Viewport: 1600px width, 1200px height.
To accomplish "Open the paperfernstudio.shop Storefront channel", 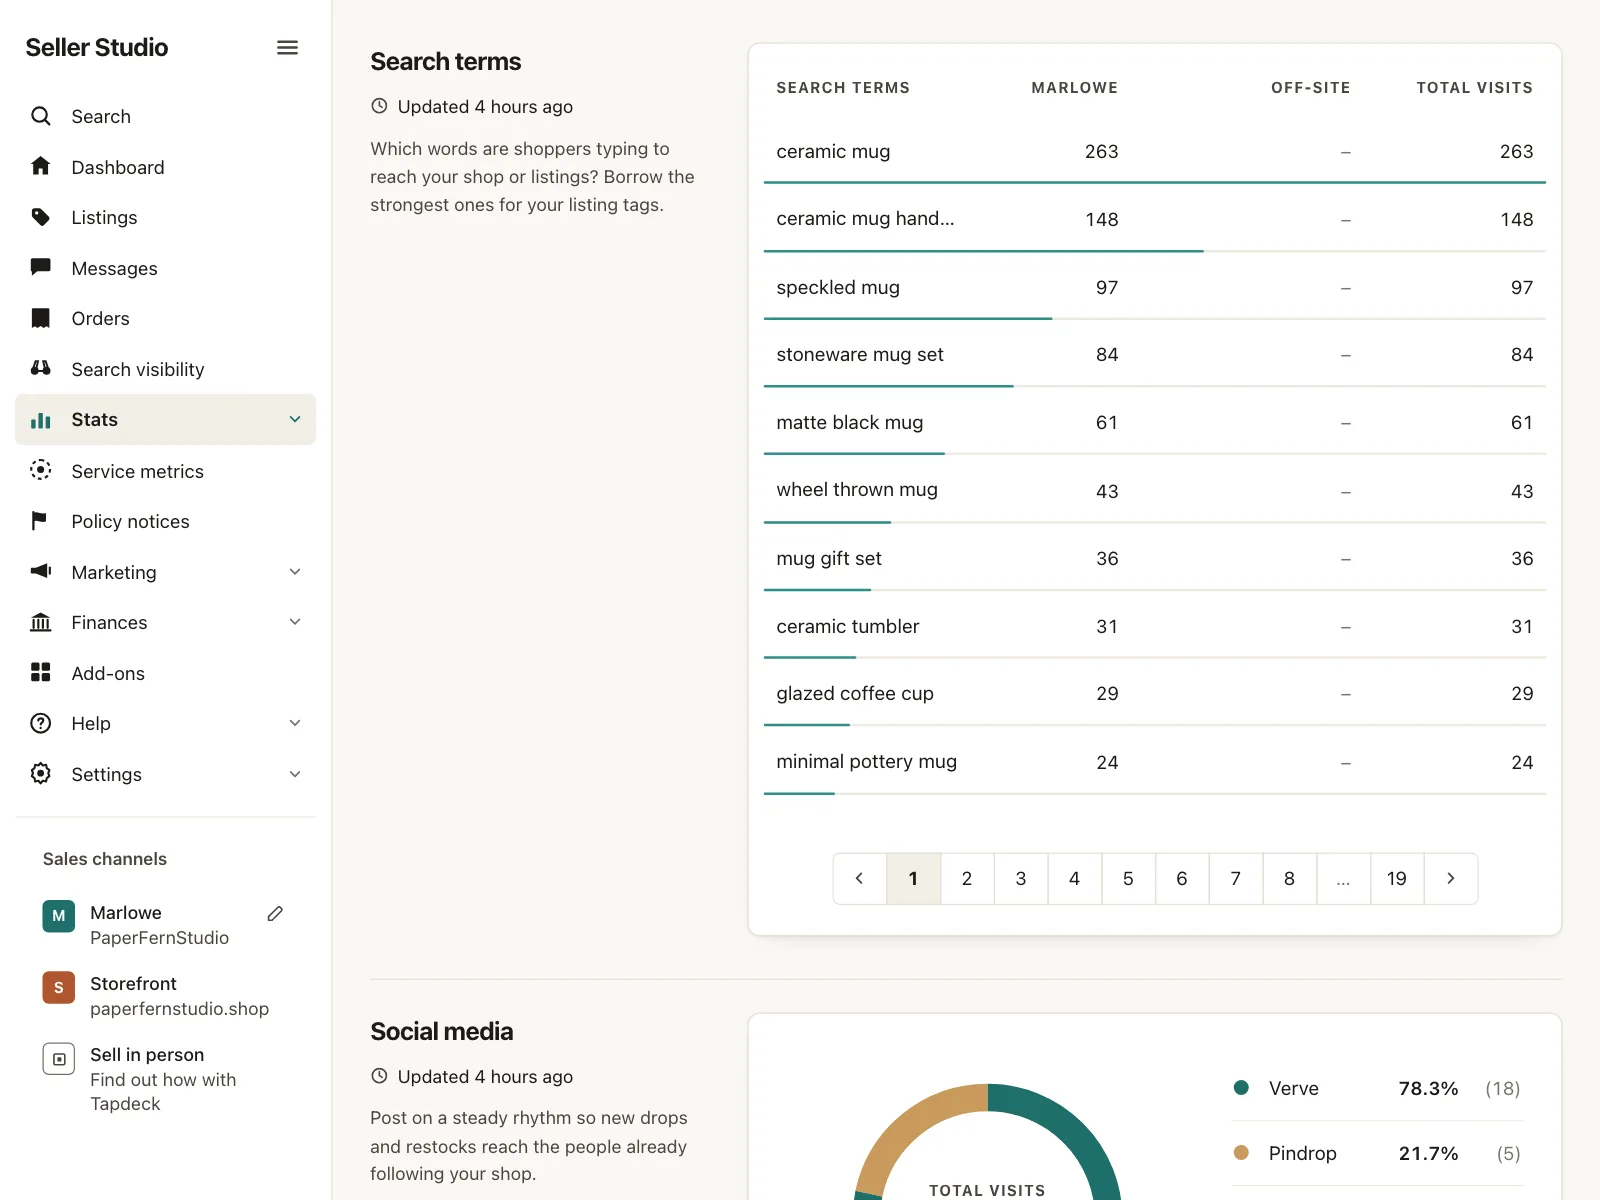I will click(165, 996).
